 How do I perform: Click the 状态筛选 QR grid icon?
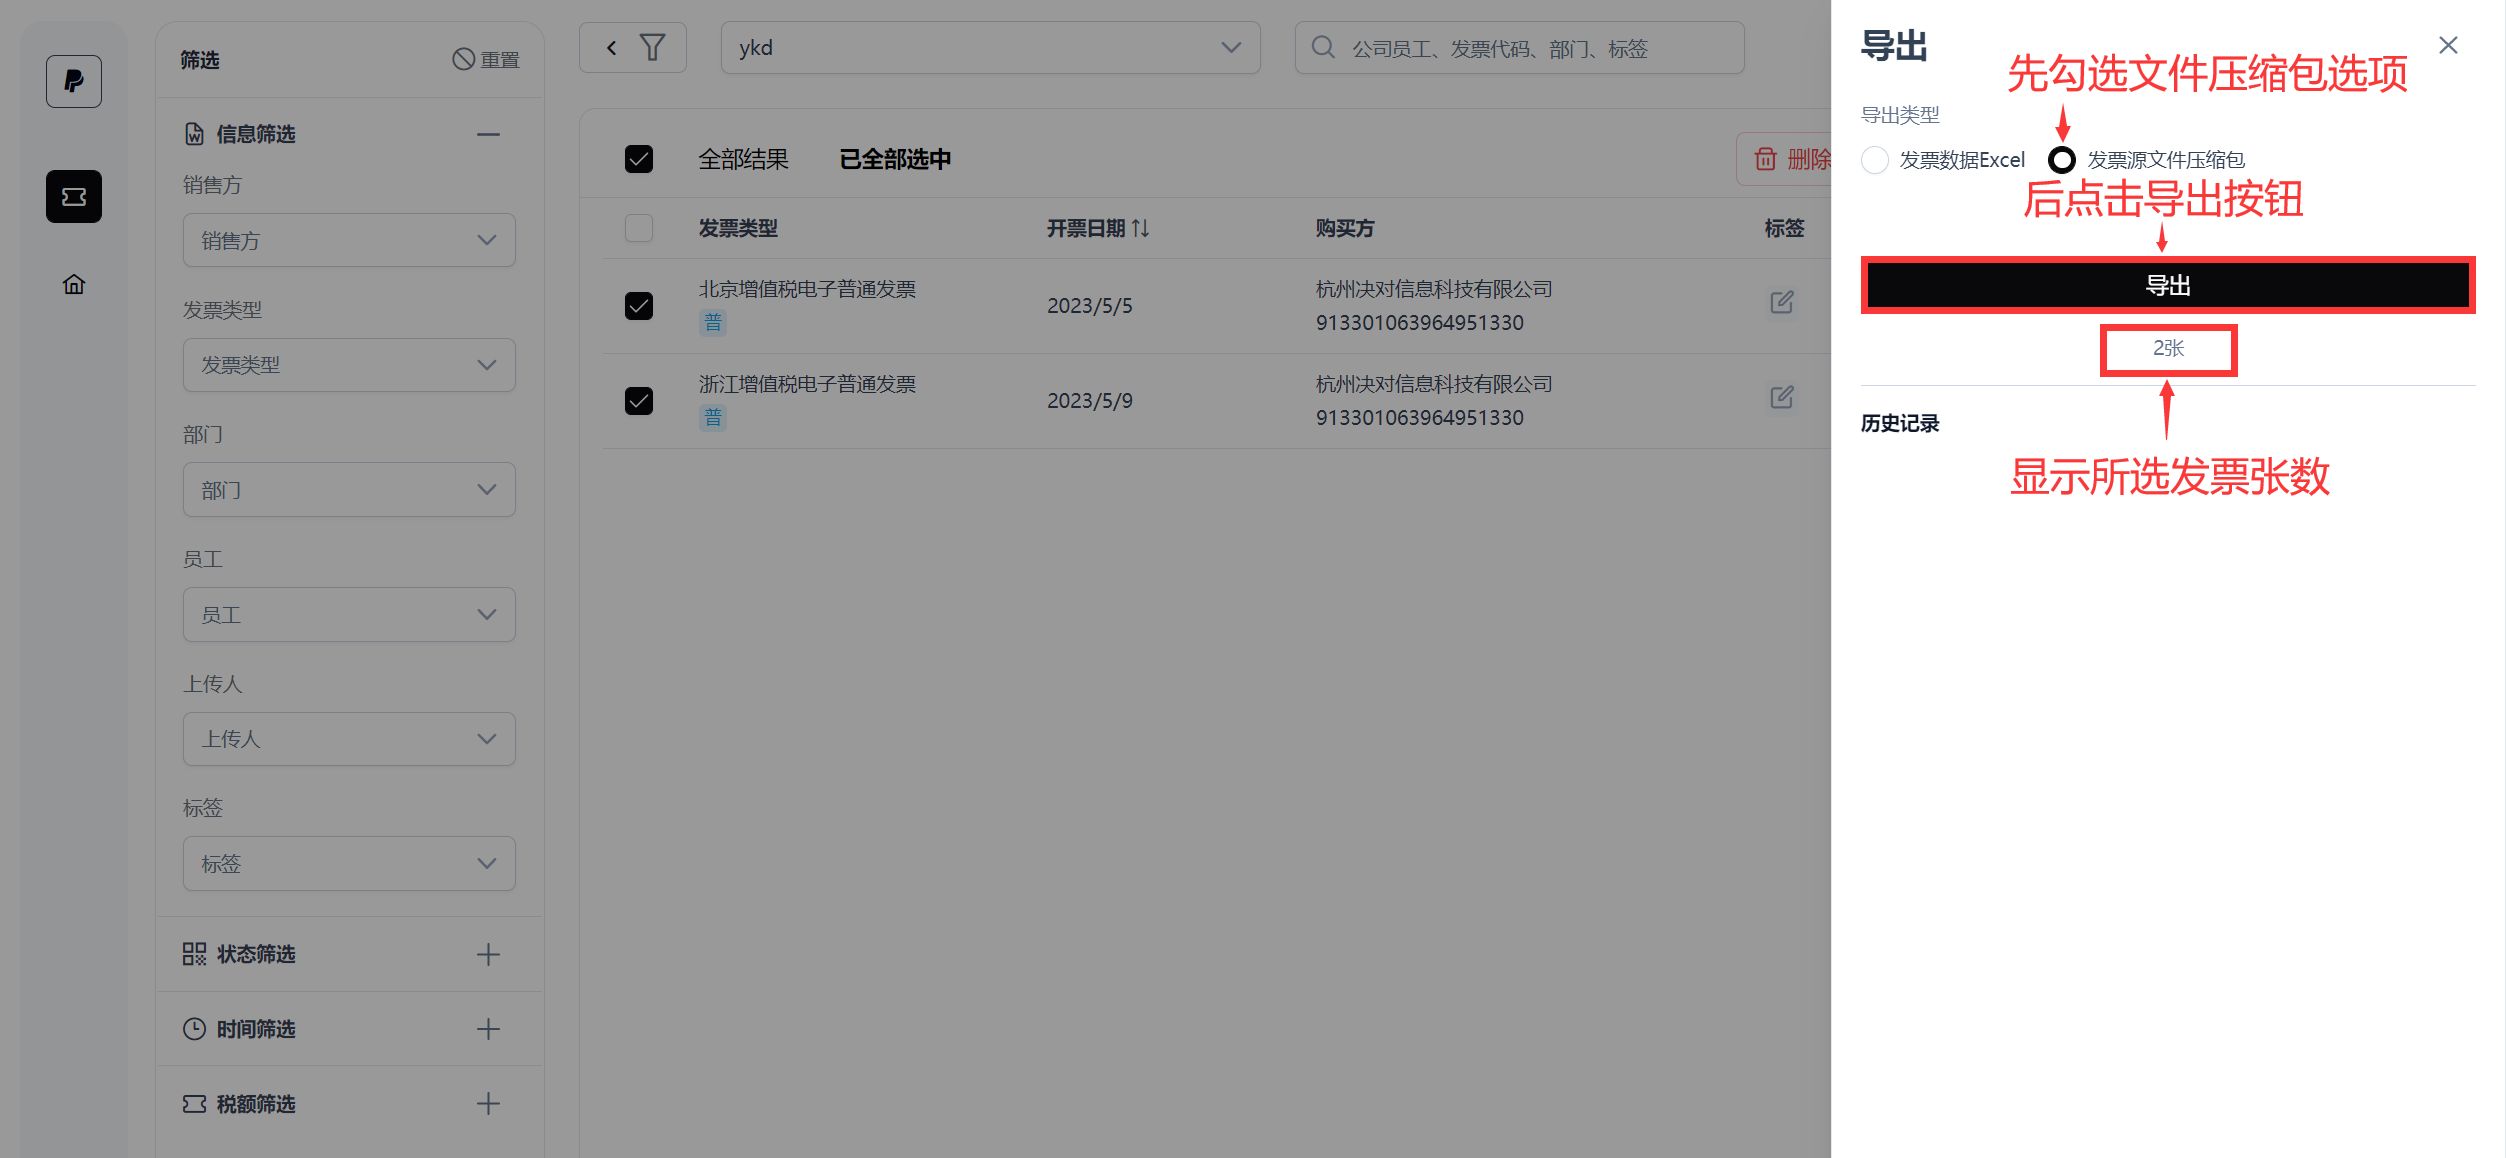195,954
